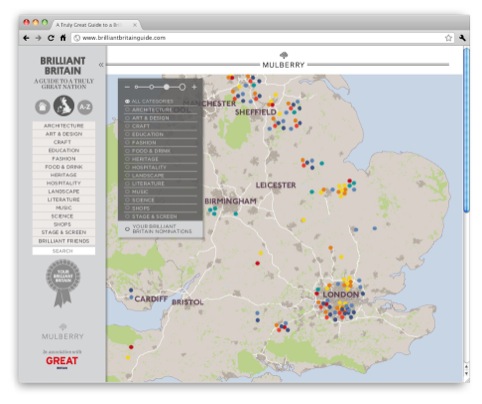Screen dimensions: 482x404
Task: Open Landscape in the sidebar menu
Action: (x=64, y=191)
